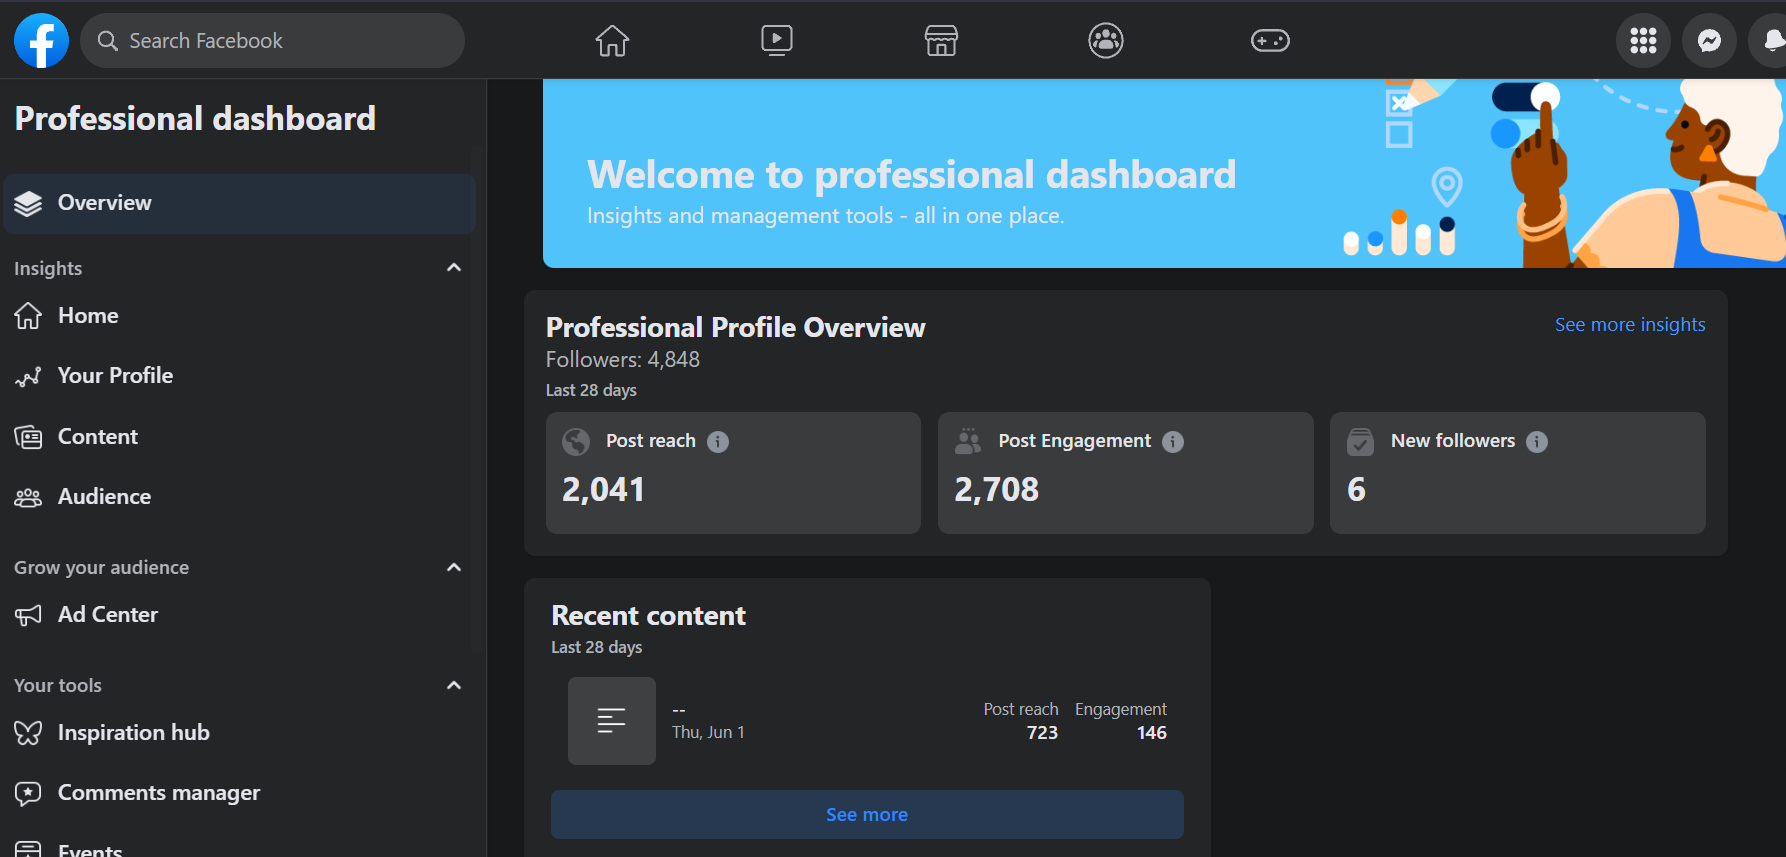Image resolution: width=1786 pixels, height=857 pixels.
Task: Click the Engagement value 146
Action: 1152,733
